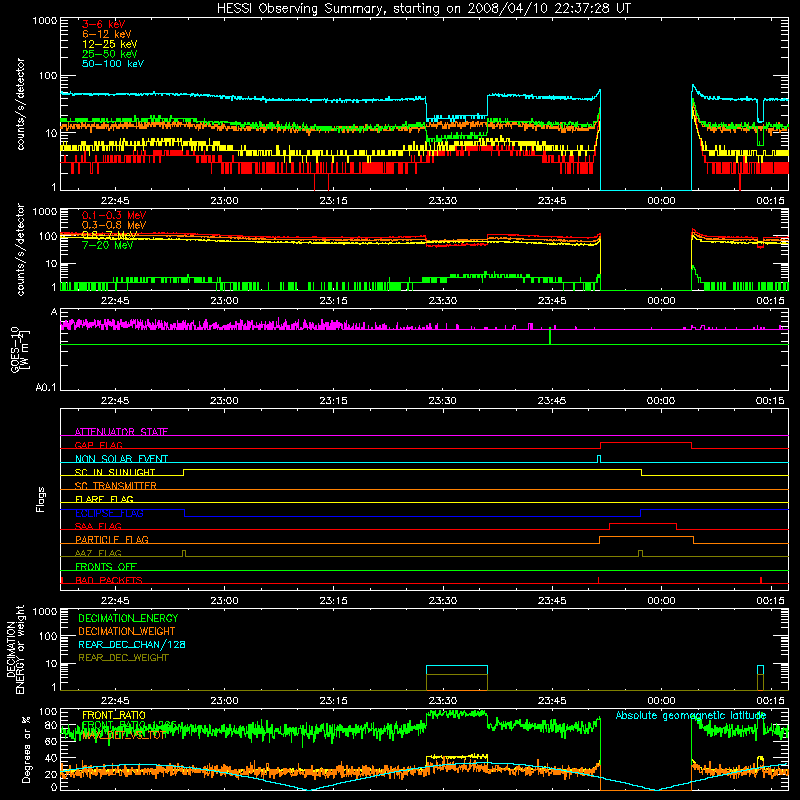
Task: Select the GAP_FLAG label
Action: click(x=98, y=445)
